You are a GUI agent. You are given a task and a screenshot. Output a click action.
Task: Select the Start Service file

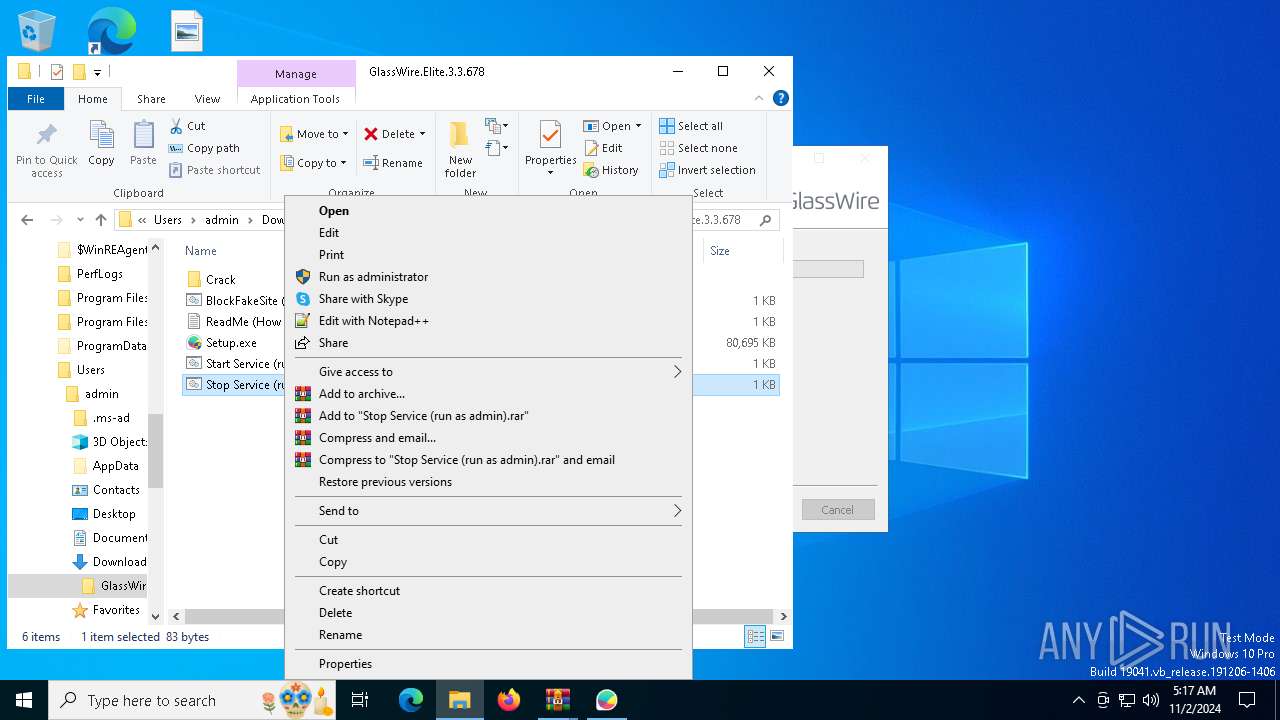click(236, 364)
